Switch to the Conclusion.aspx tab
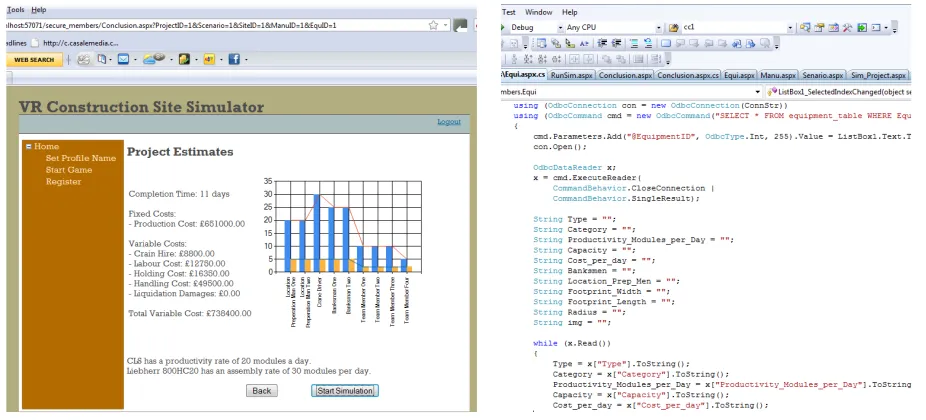Image resolution: width=926 pixels, height=420 pixels. (x=625, y=76)
